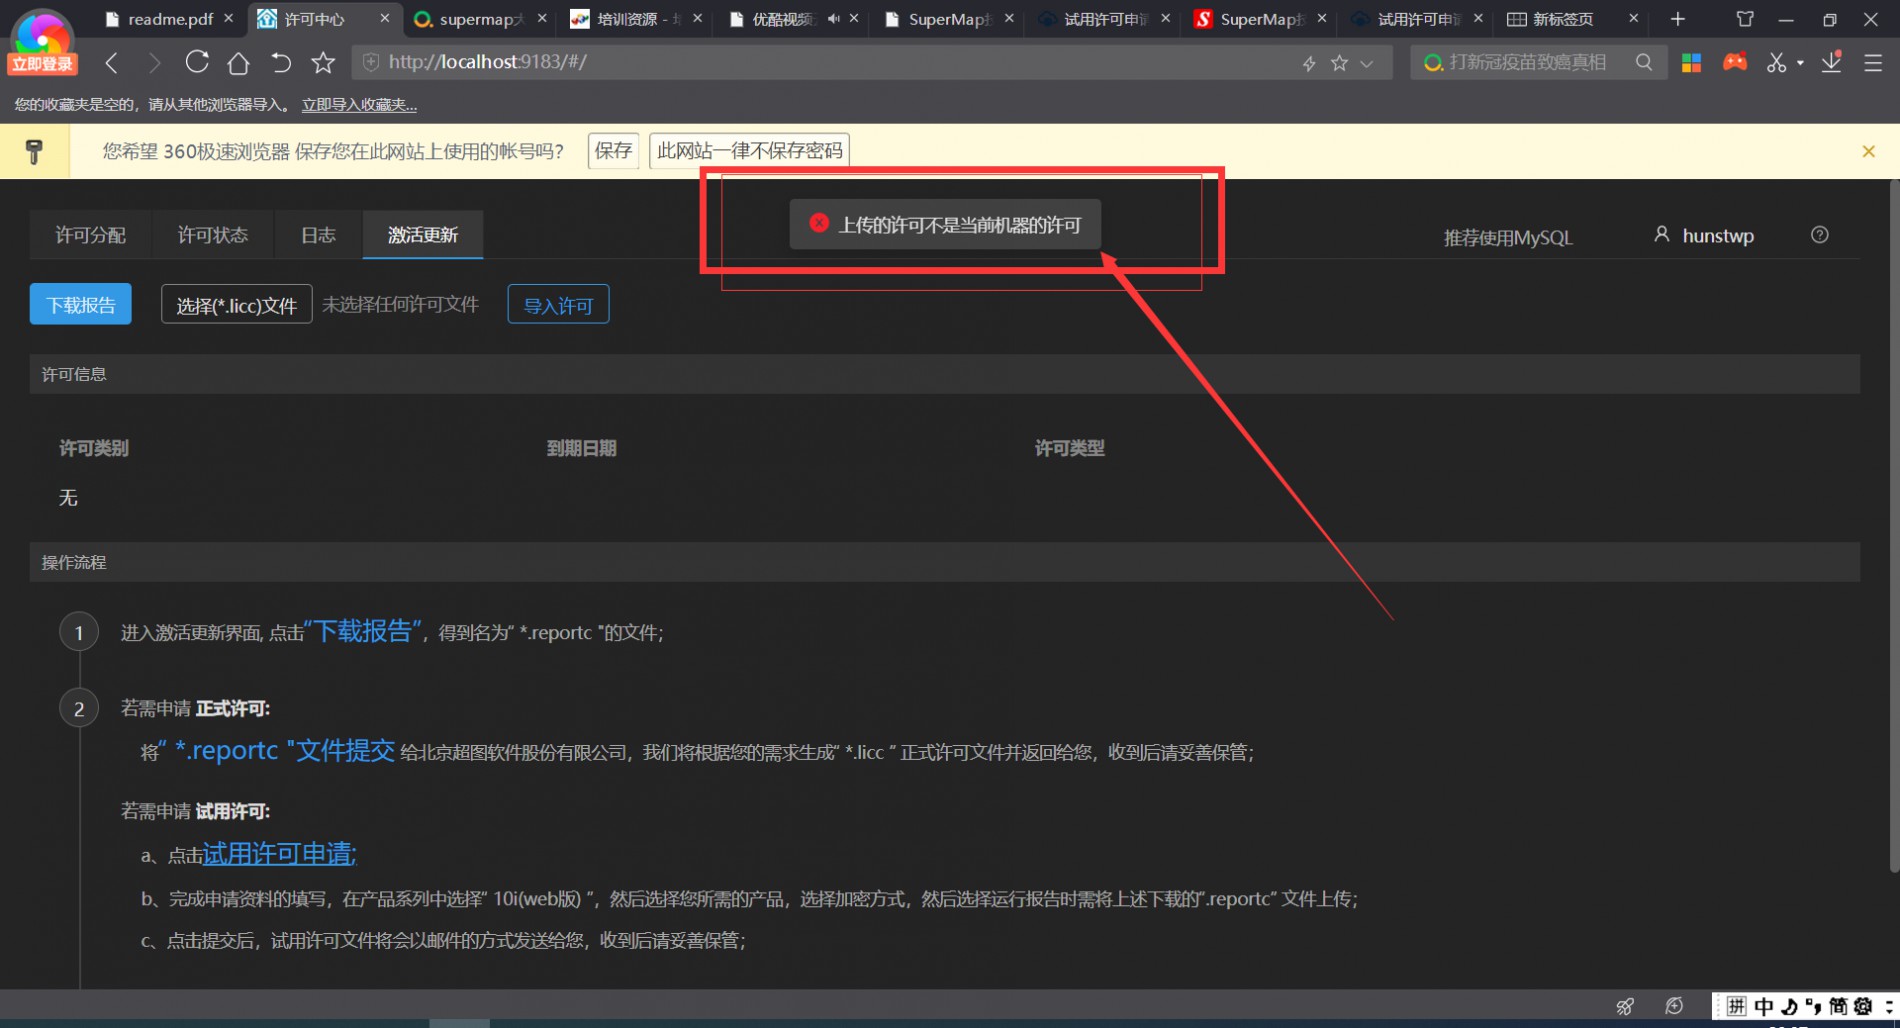Reload the page with the refresh icon

tap(197, 62)
